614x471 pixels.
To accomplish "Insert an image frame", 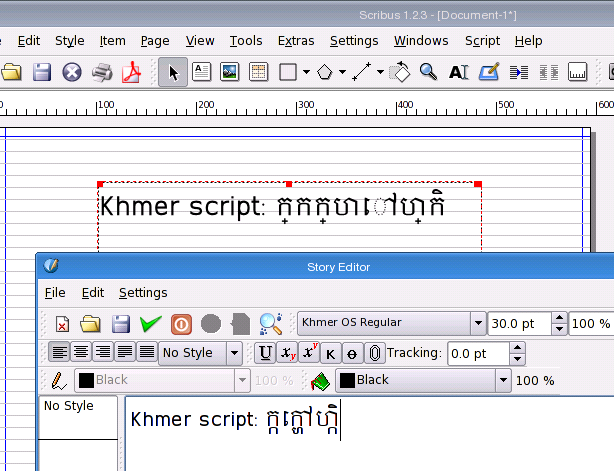I will (x=229, y=72).
